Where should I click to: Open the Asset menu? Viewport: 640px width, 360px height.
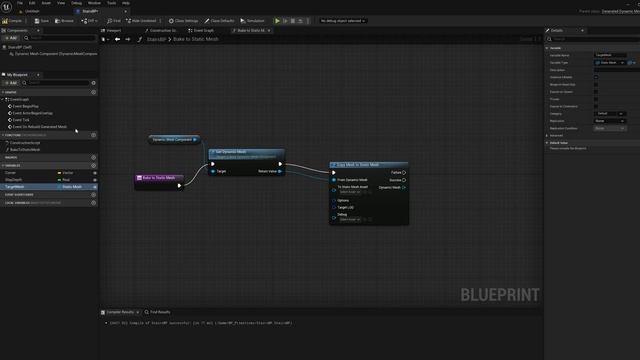coord(46,3)
